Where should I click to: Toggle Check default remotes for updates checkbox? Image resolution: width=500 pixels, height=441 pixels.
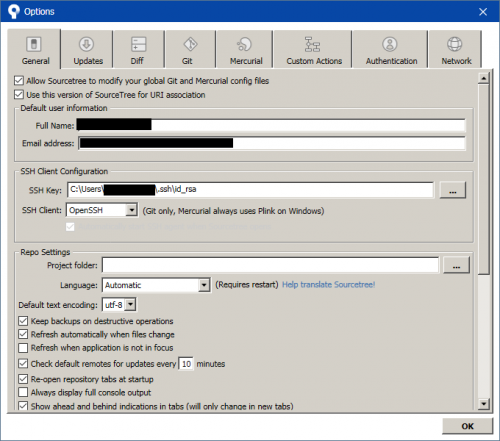[23, 363]
